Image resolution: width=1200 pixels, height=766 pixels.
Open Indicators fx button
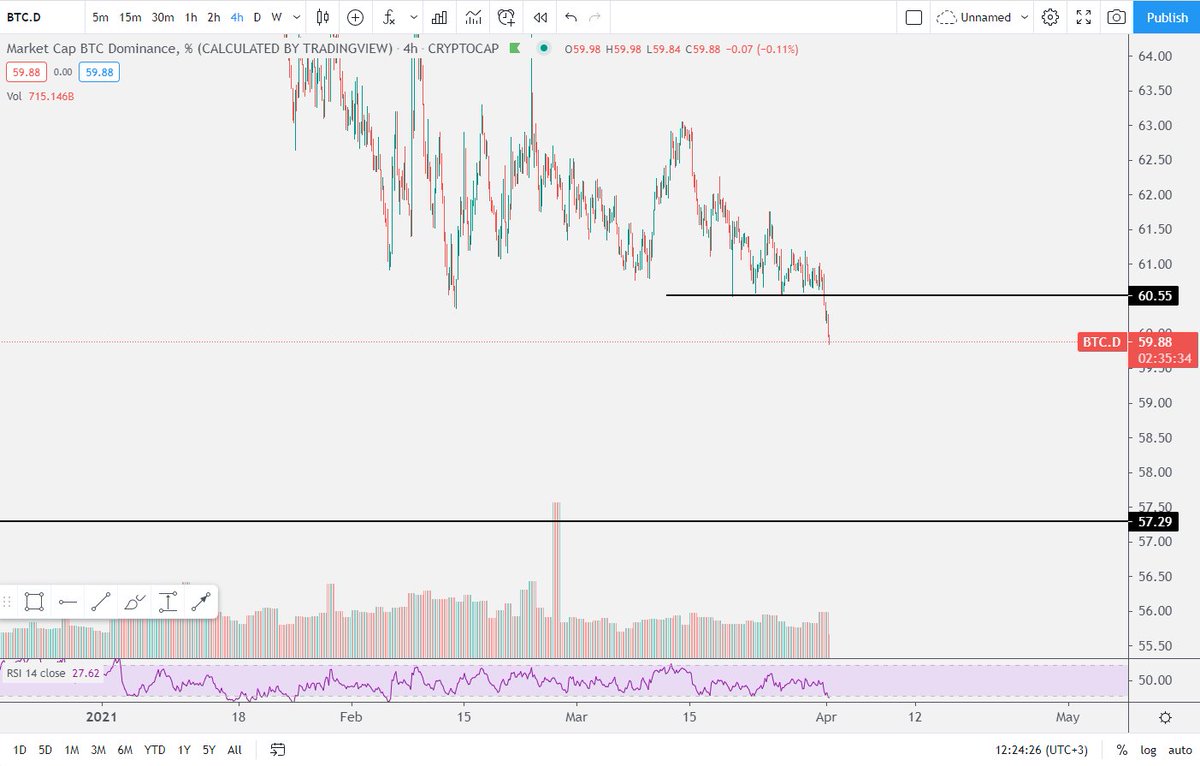coord(389,17)
